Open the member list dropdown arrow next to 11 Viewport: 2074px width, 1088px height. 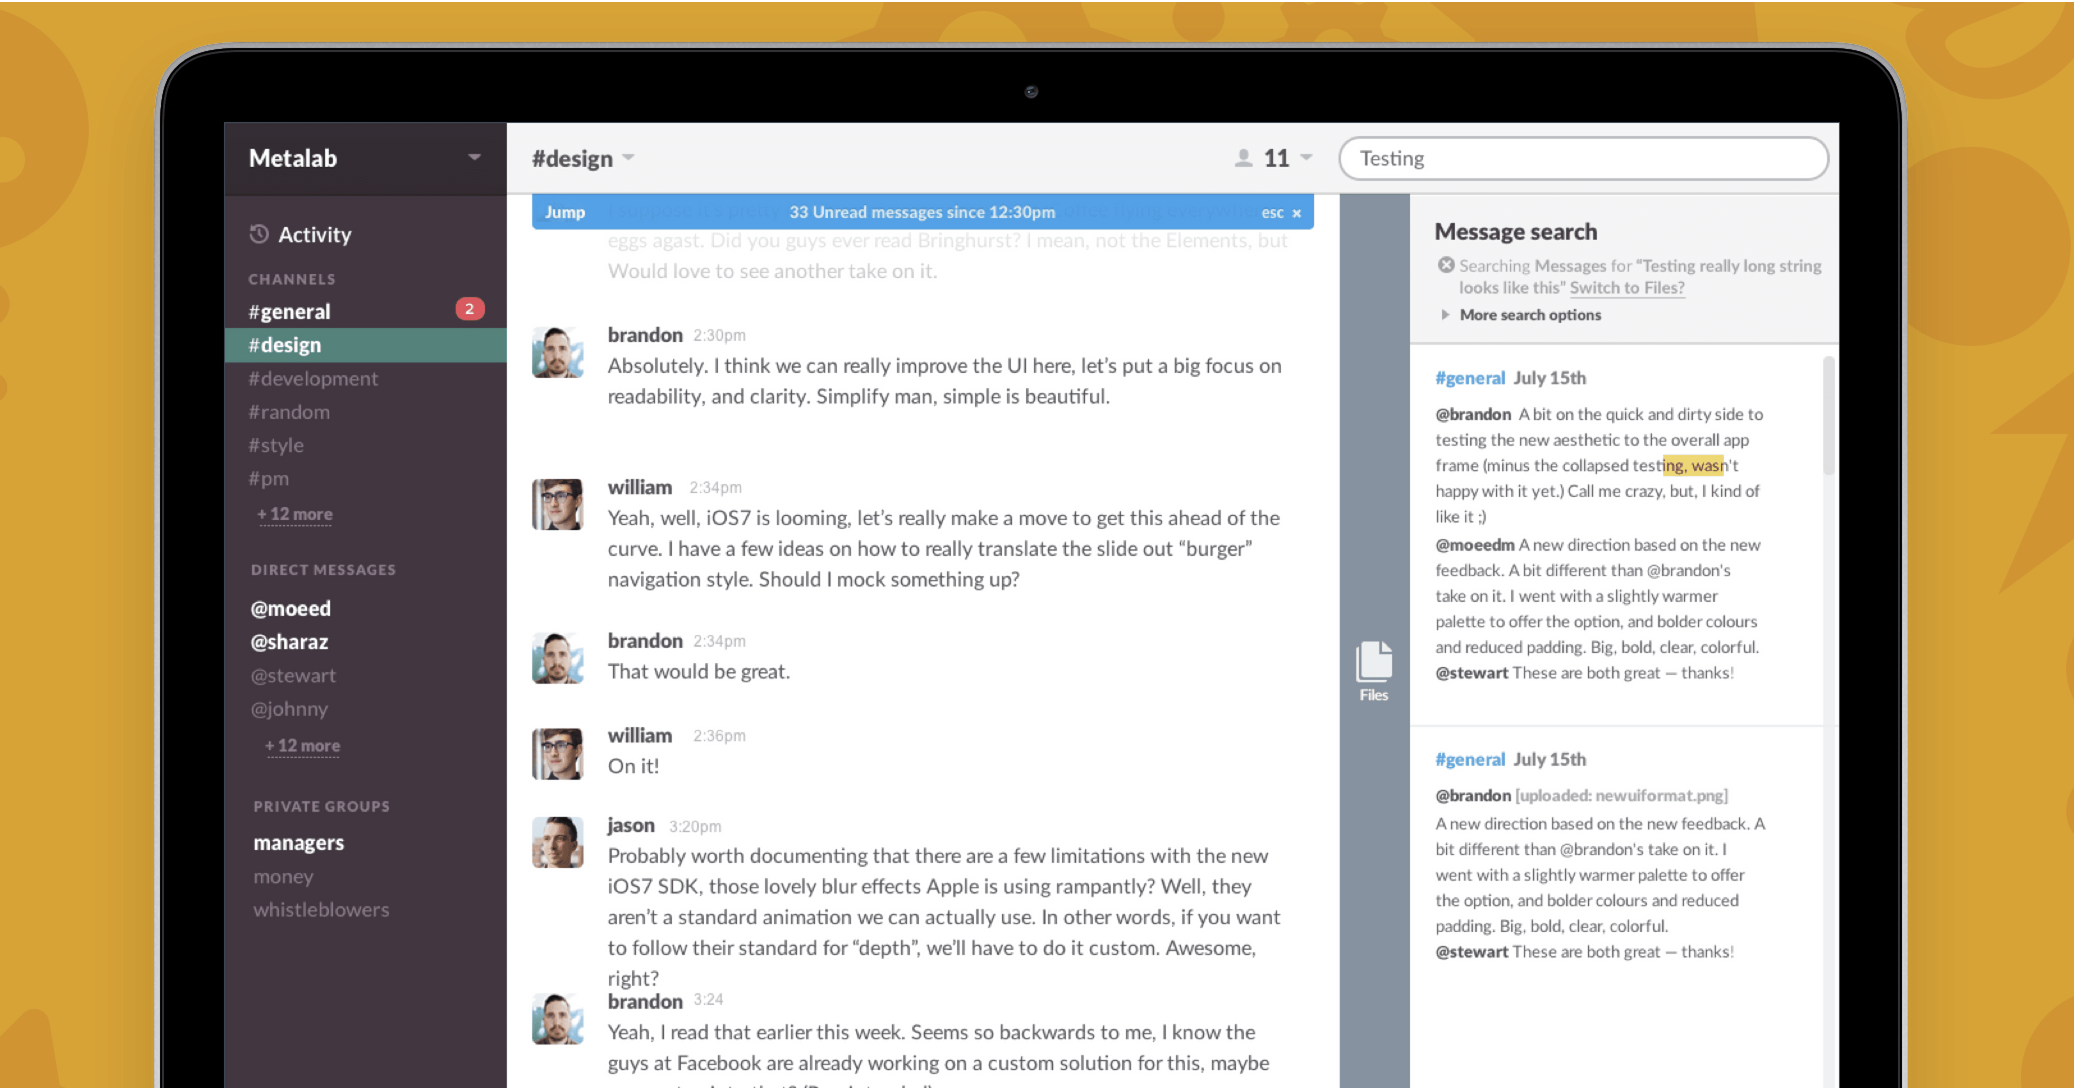tap(1306, 158)
